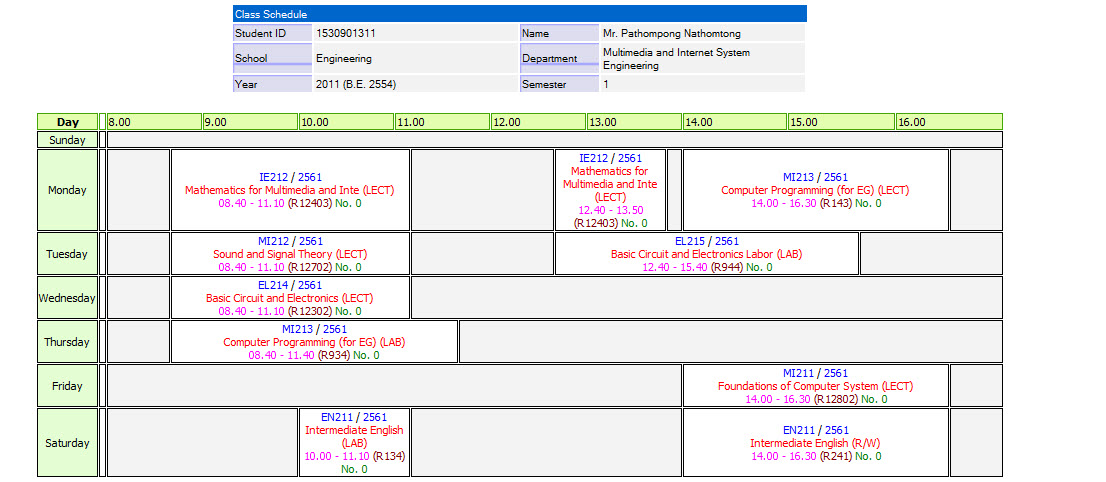Click the 12.40 - 15.40 time on Tuesday
1106x482 pixels.
(x=675, y=267)
